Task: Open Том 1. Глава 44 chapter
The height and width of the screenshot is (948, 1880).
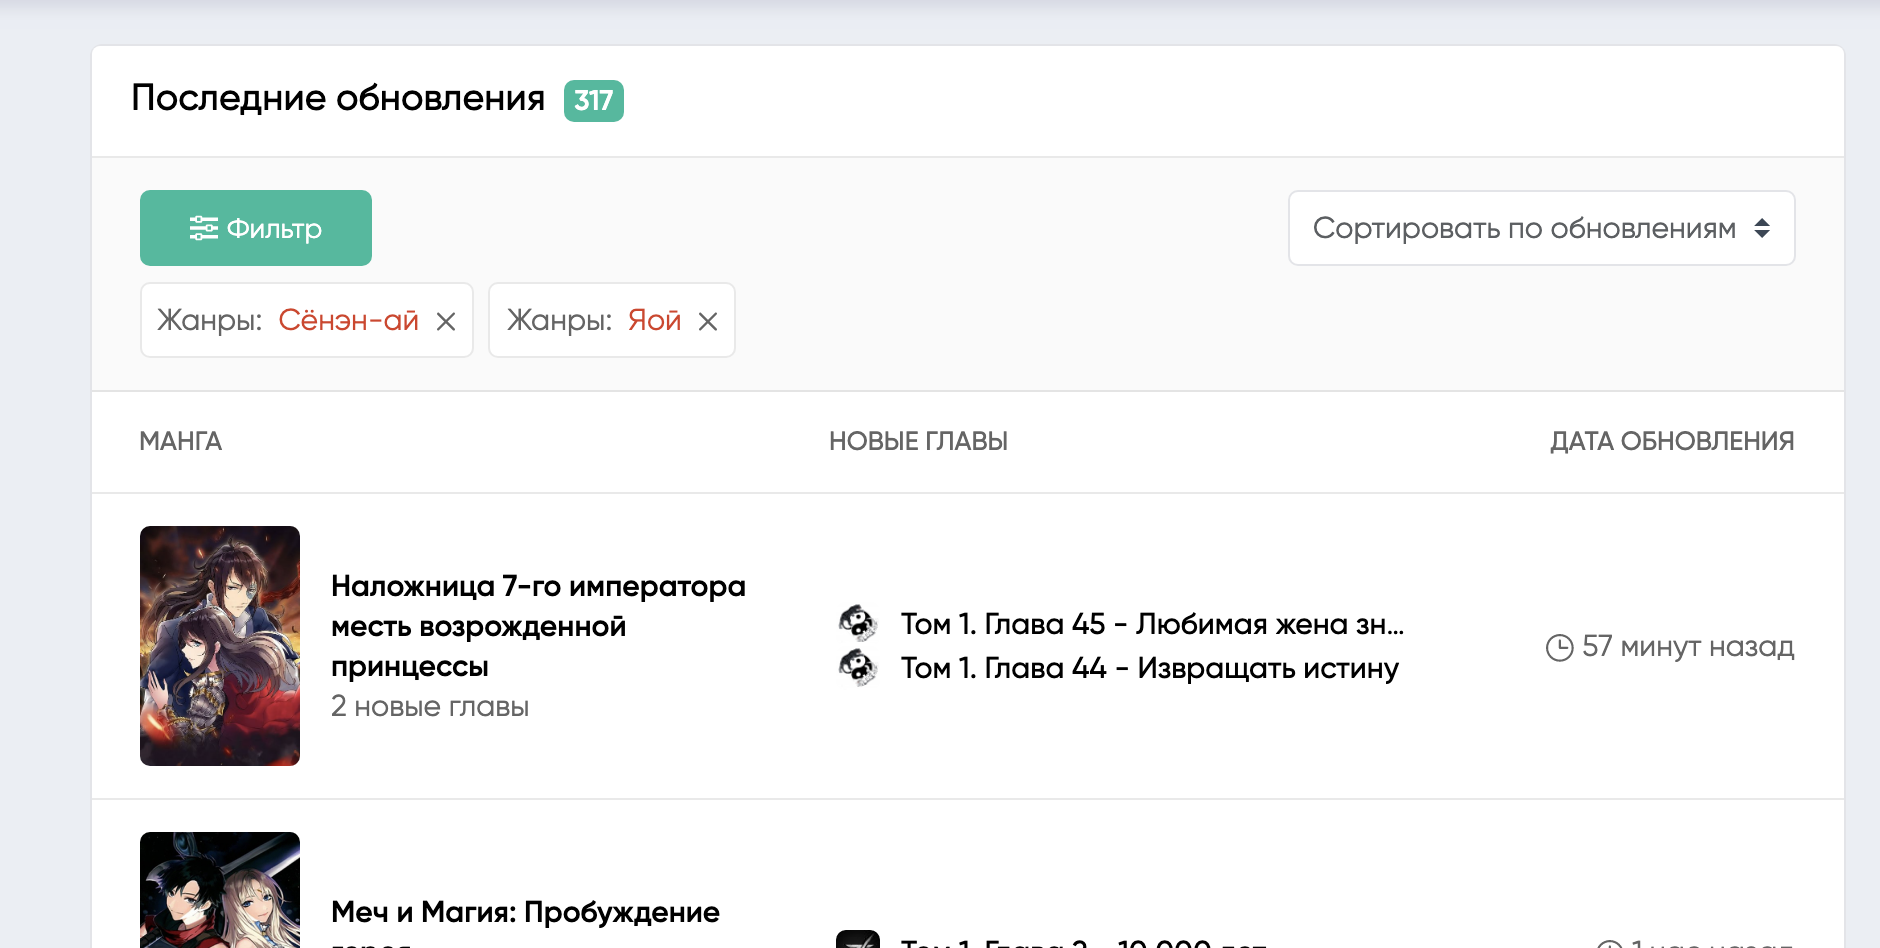Action: 1150,668
